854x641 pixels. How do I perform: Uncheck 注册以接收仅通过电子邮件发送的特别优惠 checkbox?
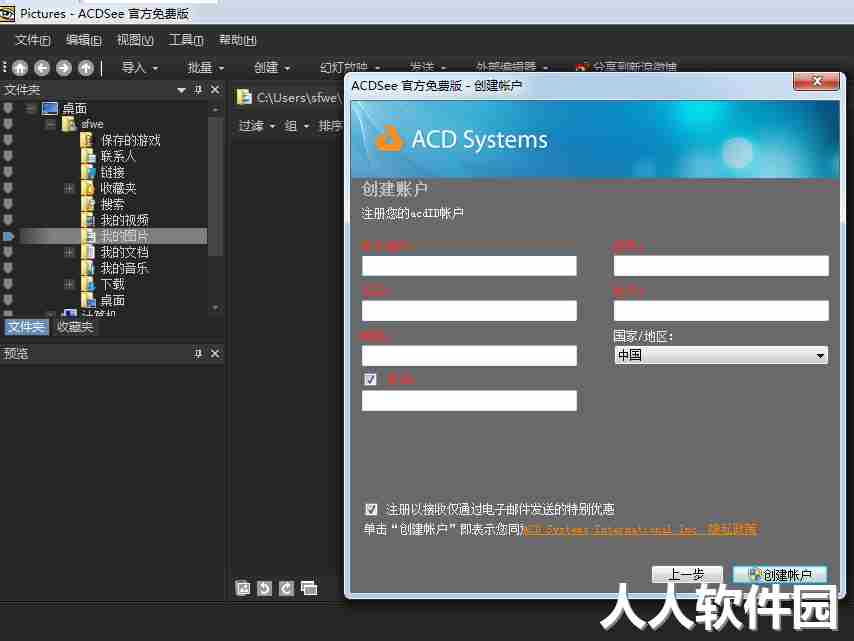[371, 509]
